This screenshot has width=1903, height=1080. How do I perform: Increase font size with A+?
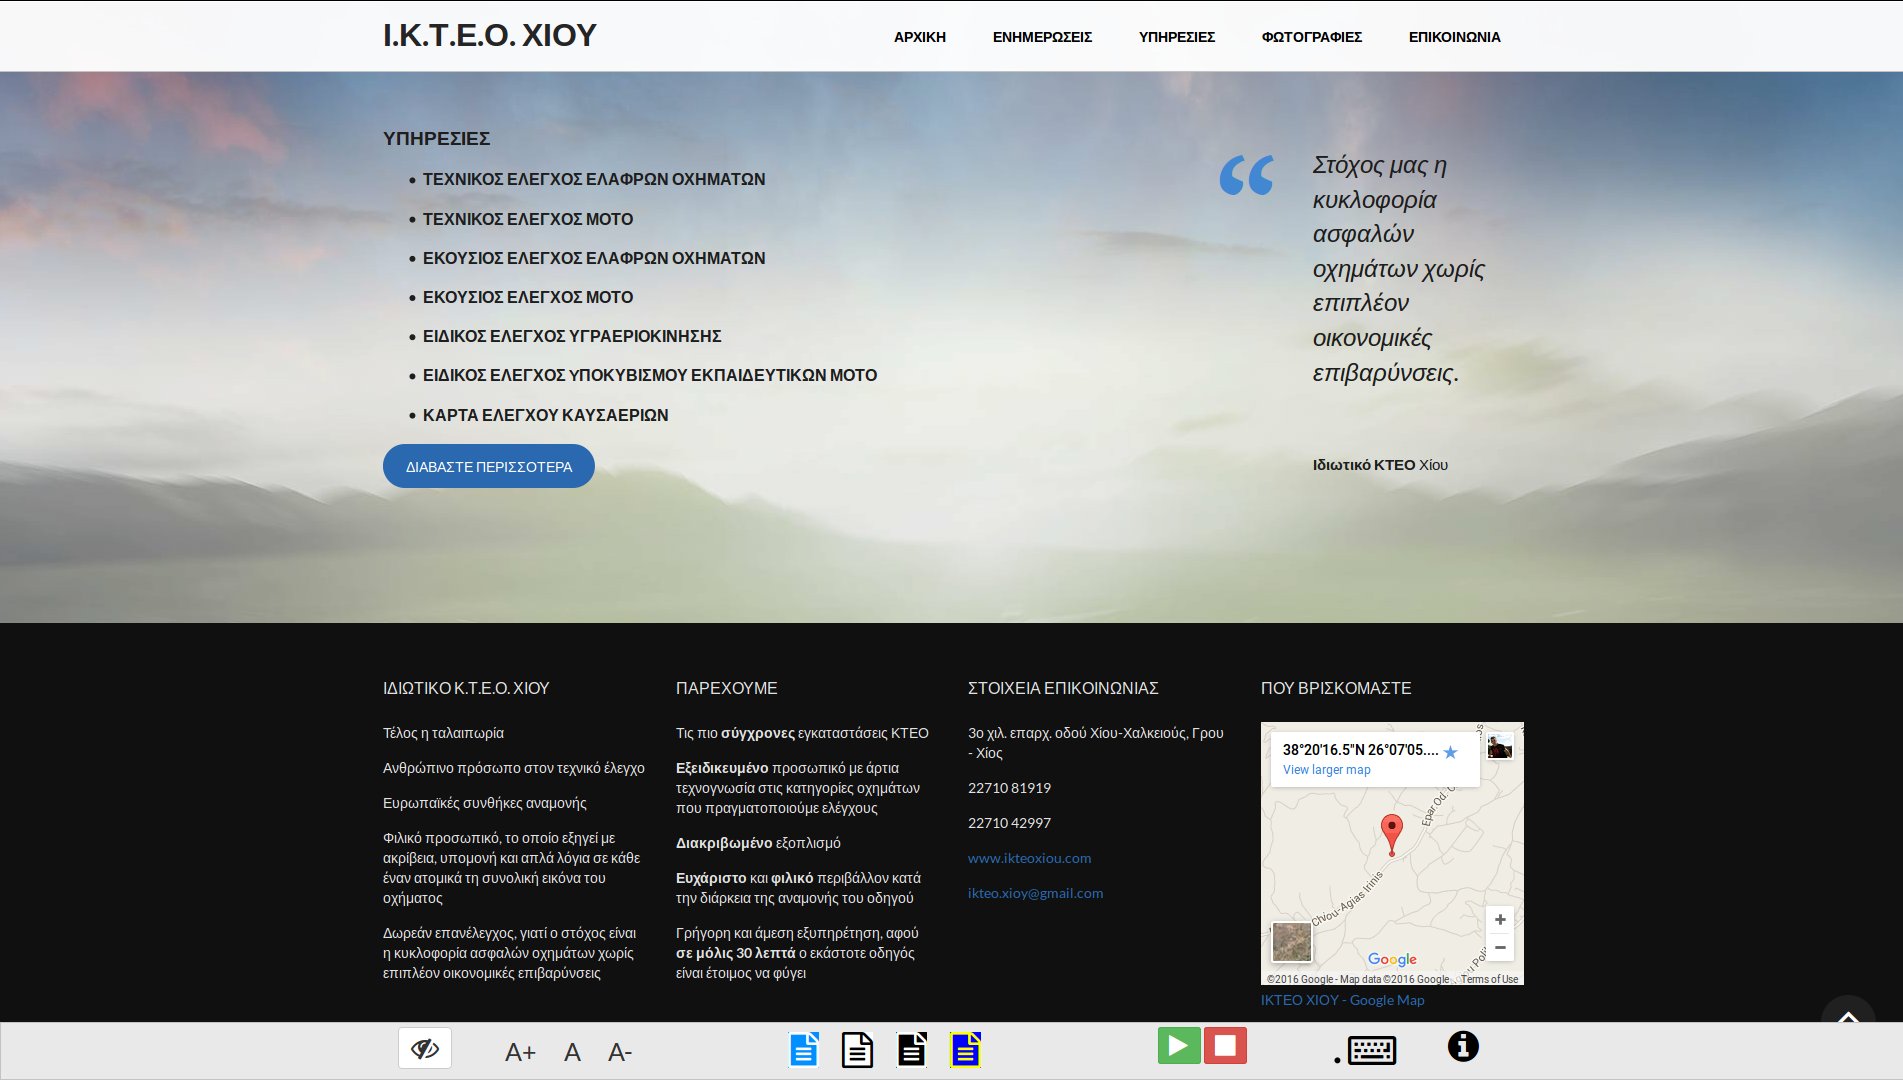[520, 1052]
